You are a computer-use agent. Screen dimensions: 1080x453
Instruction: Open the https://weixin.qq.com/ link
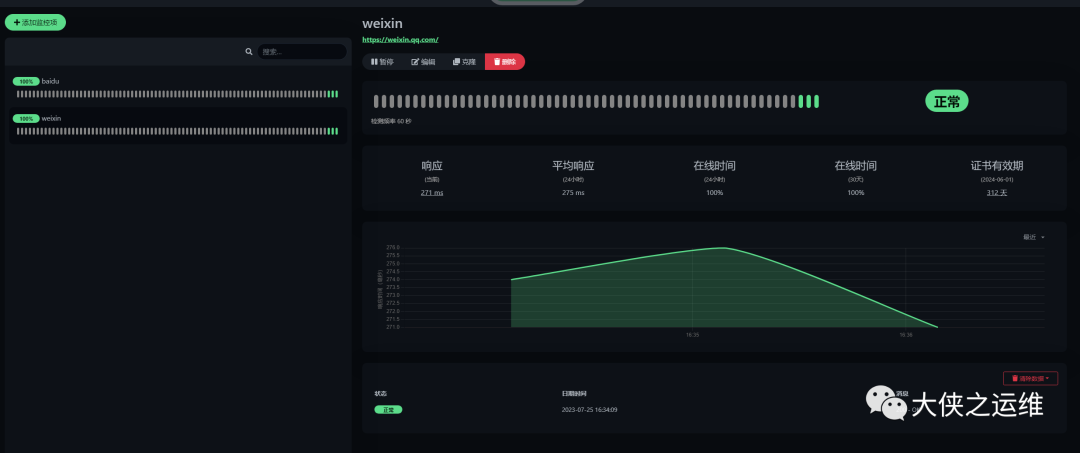(x=400, y=40)
